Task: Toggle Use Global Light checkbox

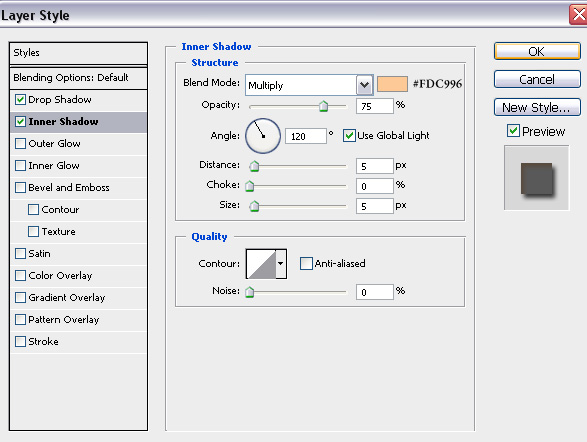Action: (349, 135)
